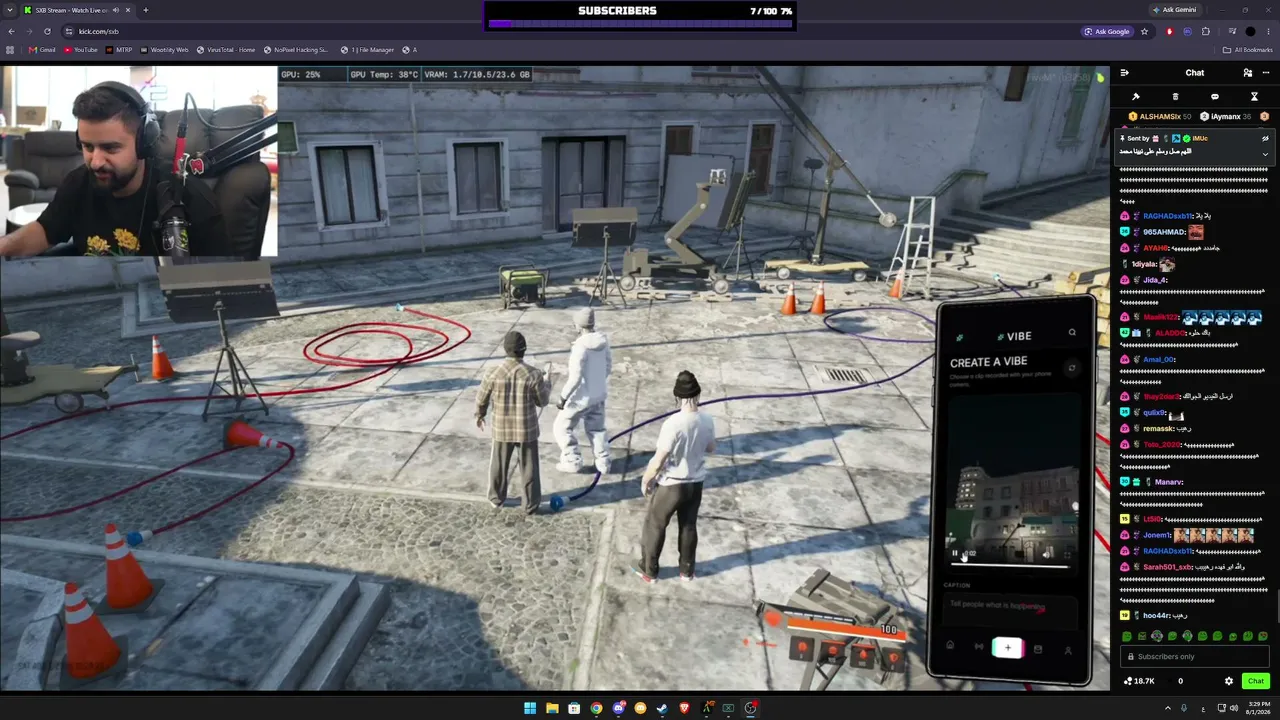Tap the Vibe live broadcast tab icon
Image resolution: width=1280 pixels, height=720 pixels.
(978, 647)
